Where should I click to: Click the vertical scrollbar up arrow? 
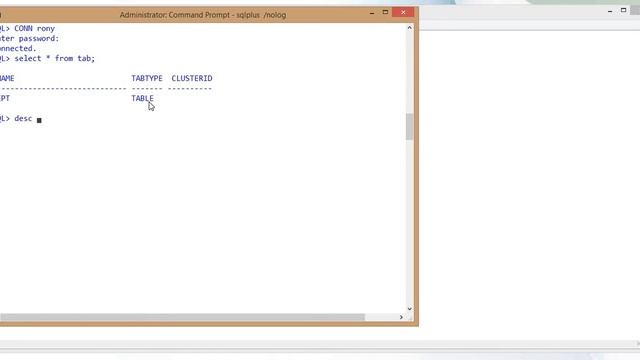409,28
